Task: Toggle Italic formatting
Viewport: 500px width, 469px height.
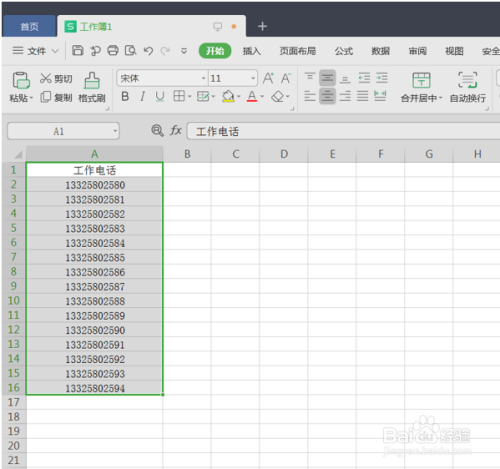Action: 143,97
